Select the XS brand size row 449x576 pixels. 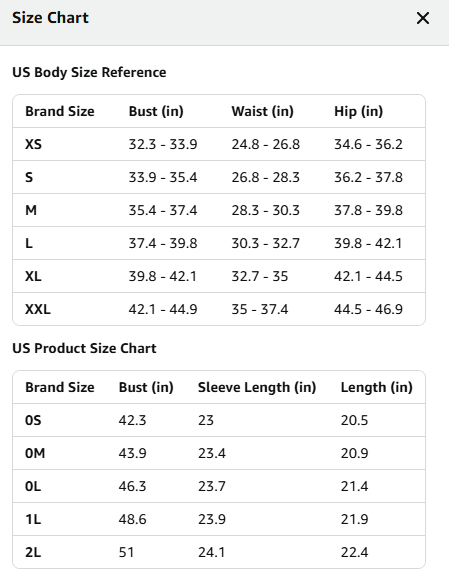(219, 144)
